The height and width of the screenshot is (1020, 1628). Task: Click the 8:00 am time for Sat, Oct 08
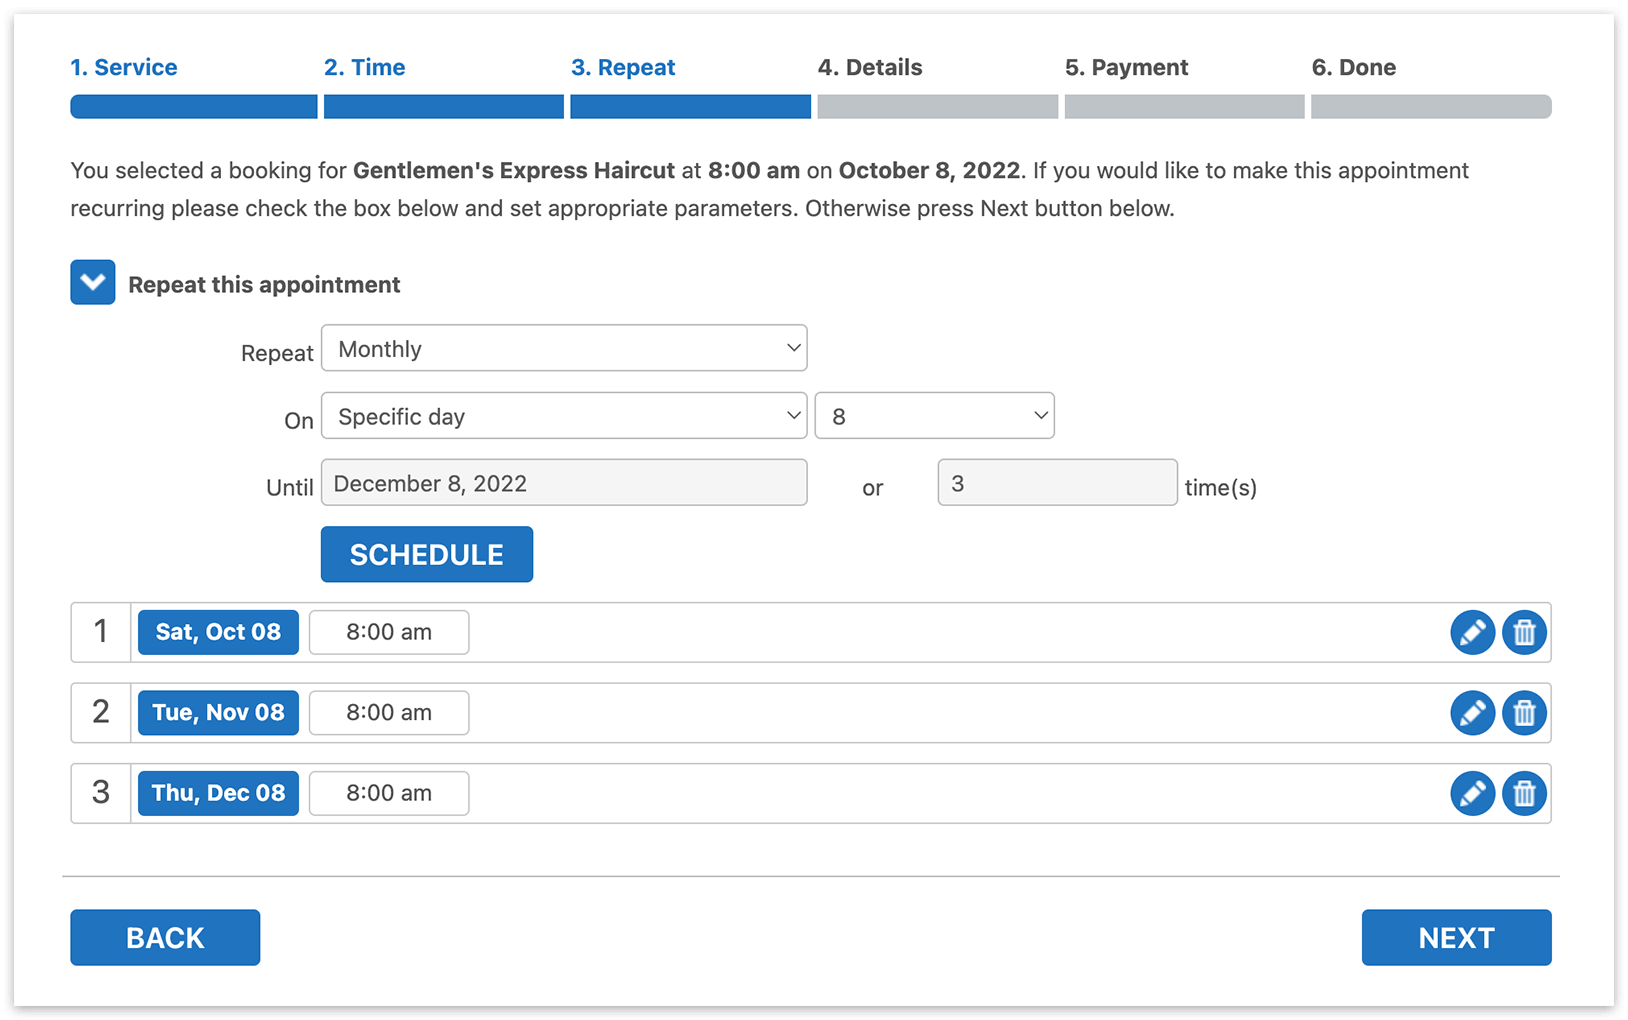click(389, 632)
